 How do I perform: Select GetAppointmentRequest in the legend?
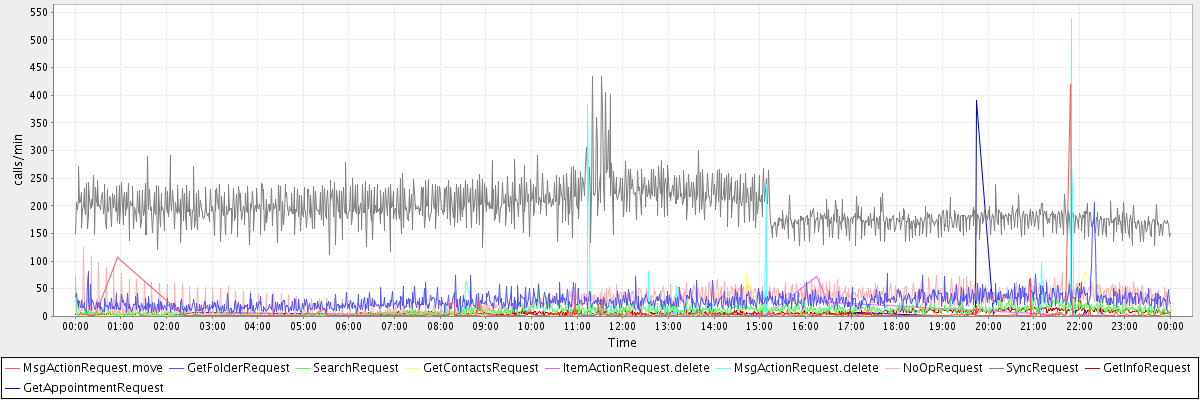[x=93, y=386]
